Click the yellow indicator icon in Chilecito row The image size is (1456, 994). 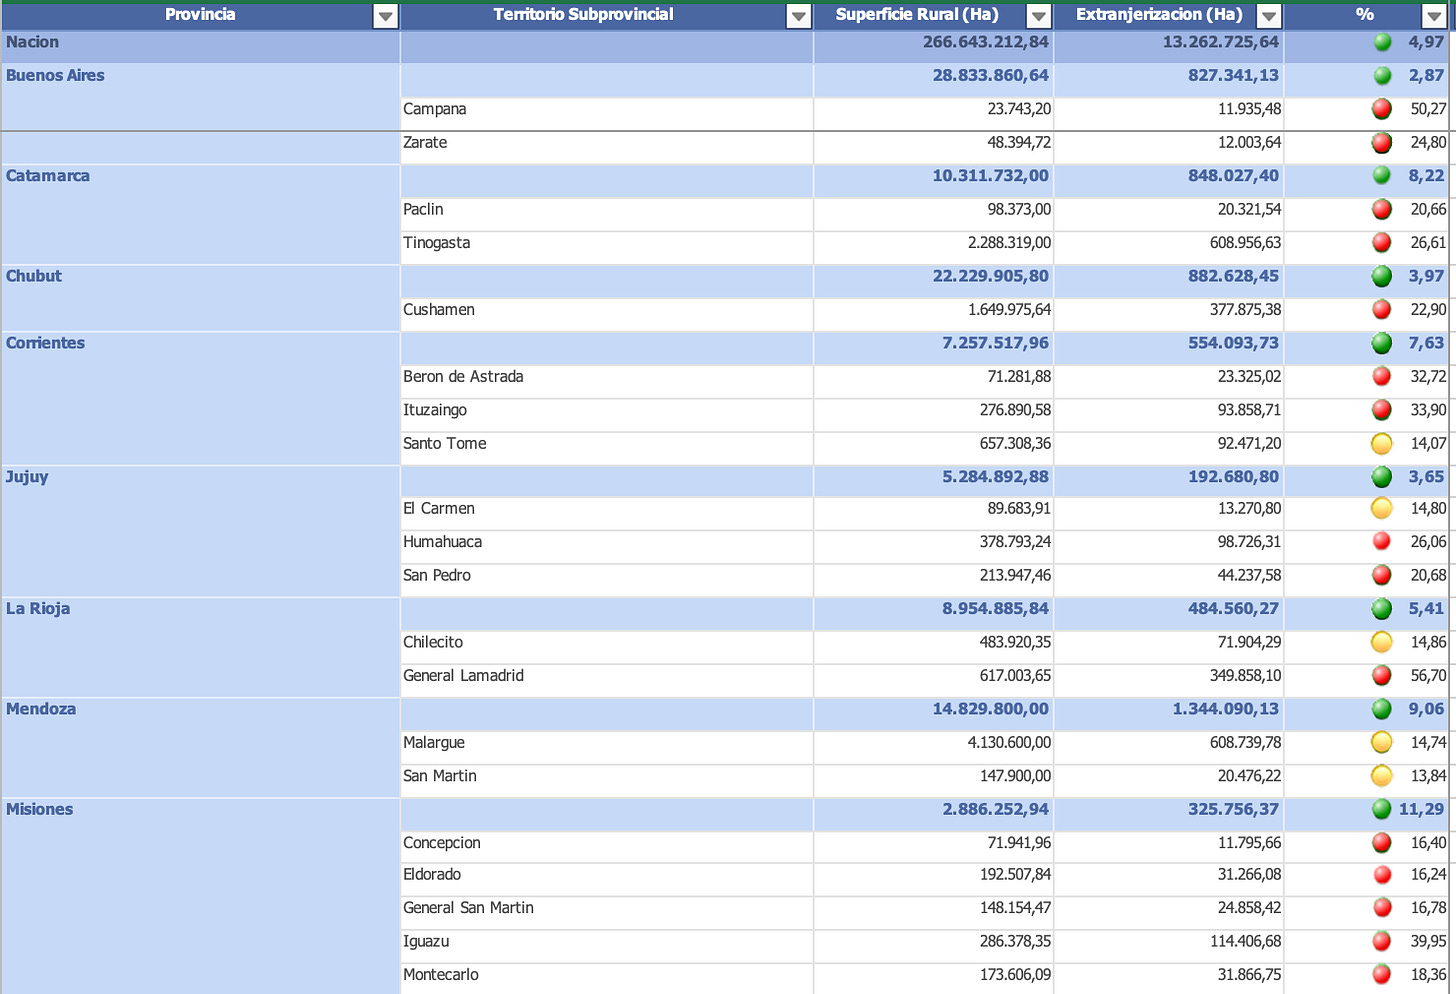pyautogui.click(x=1382, y=642)
